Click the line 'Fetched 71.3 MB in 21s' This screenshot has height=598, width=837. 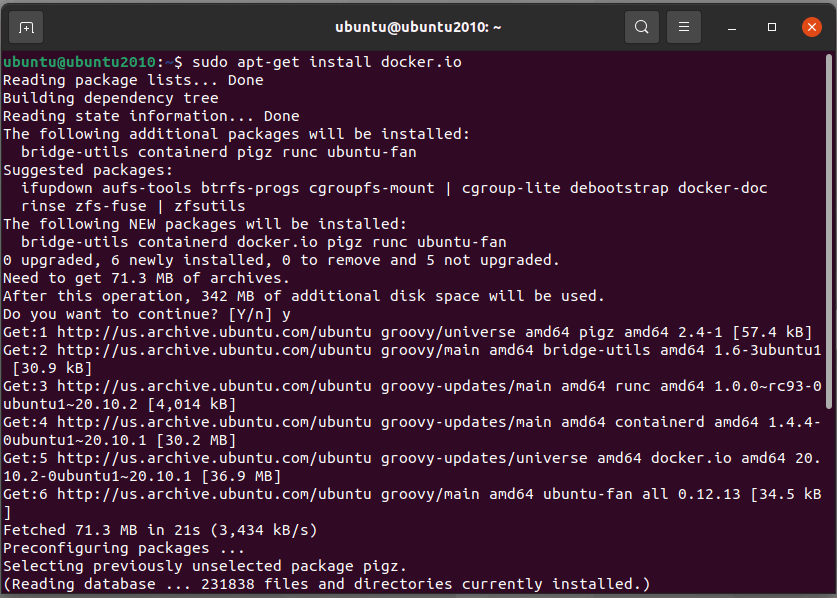coord(160,530)
